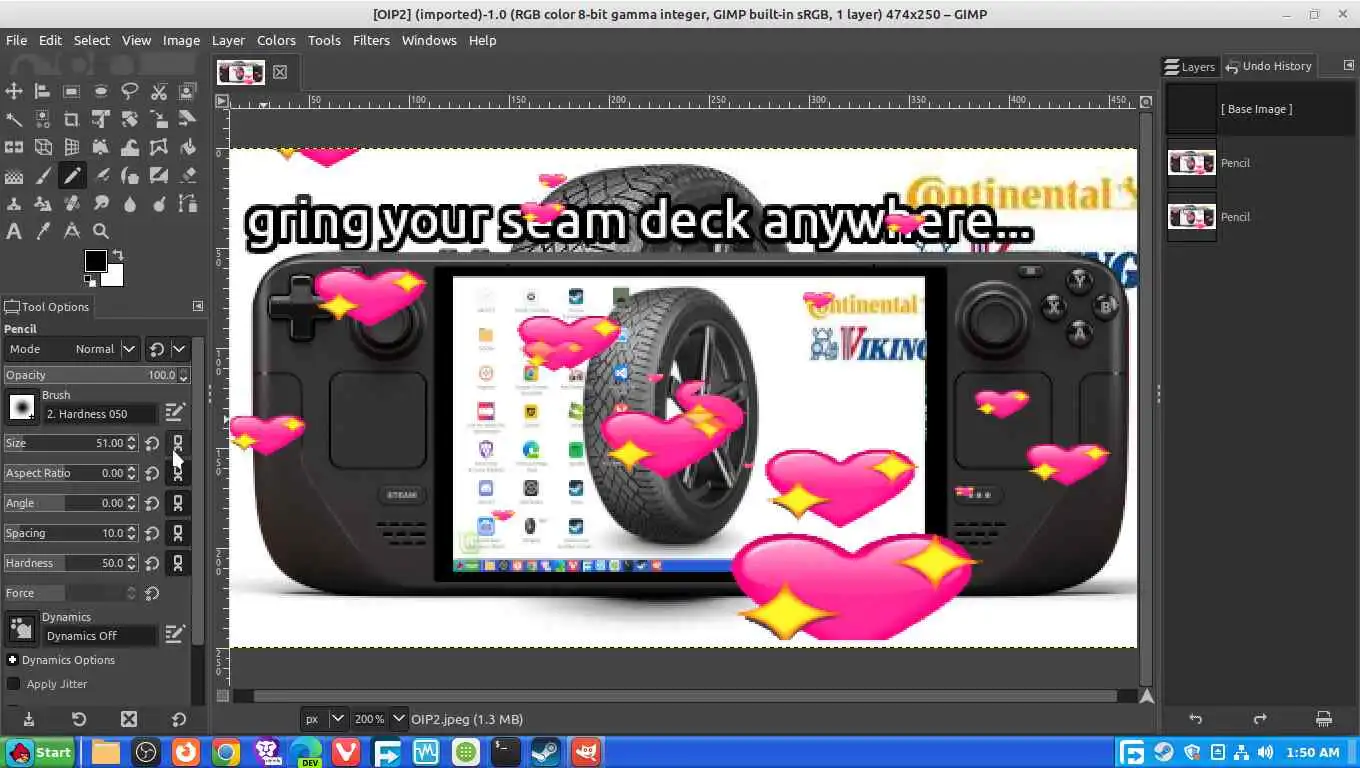1360x768 pixels.
Task: Open the Layer menu
Action: (x=228, y=40)
